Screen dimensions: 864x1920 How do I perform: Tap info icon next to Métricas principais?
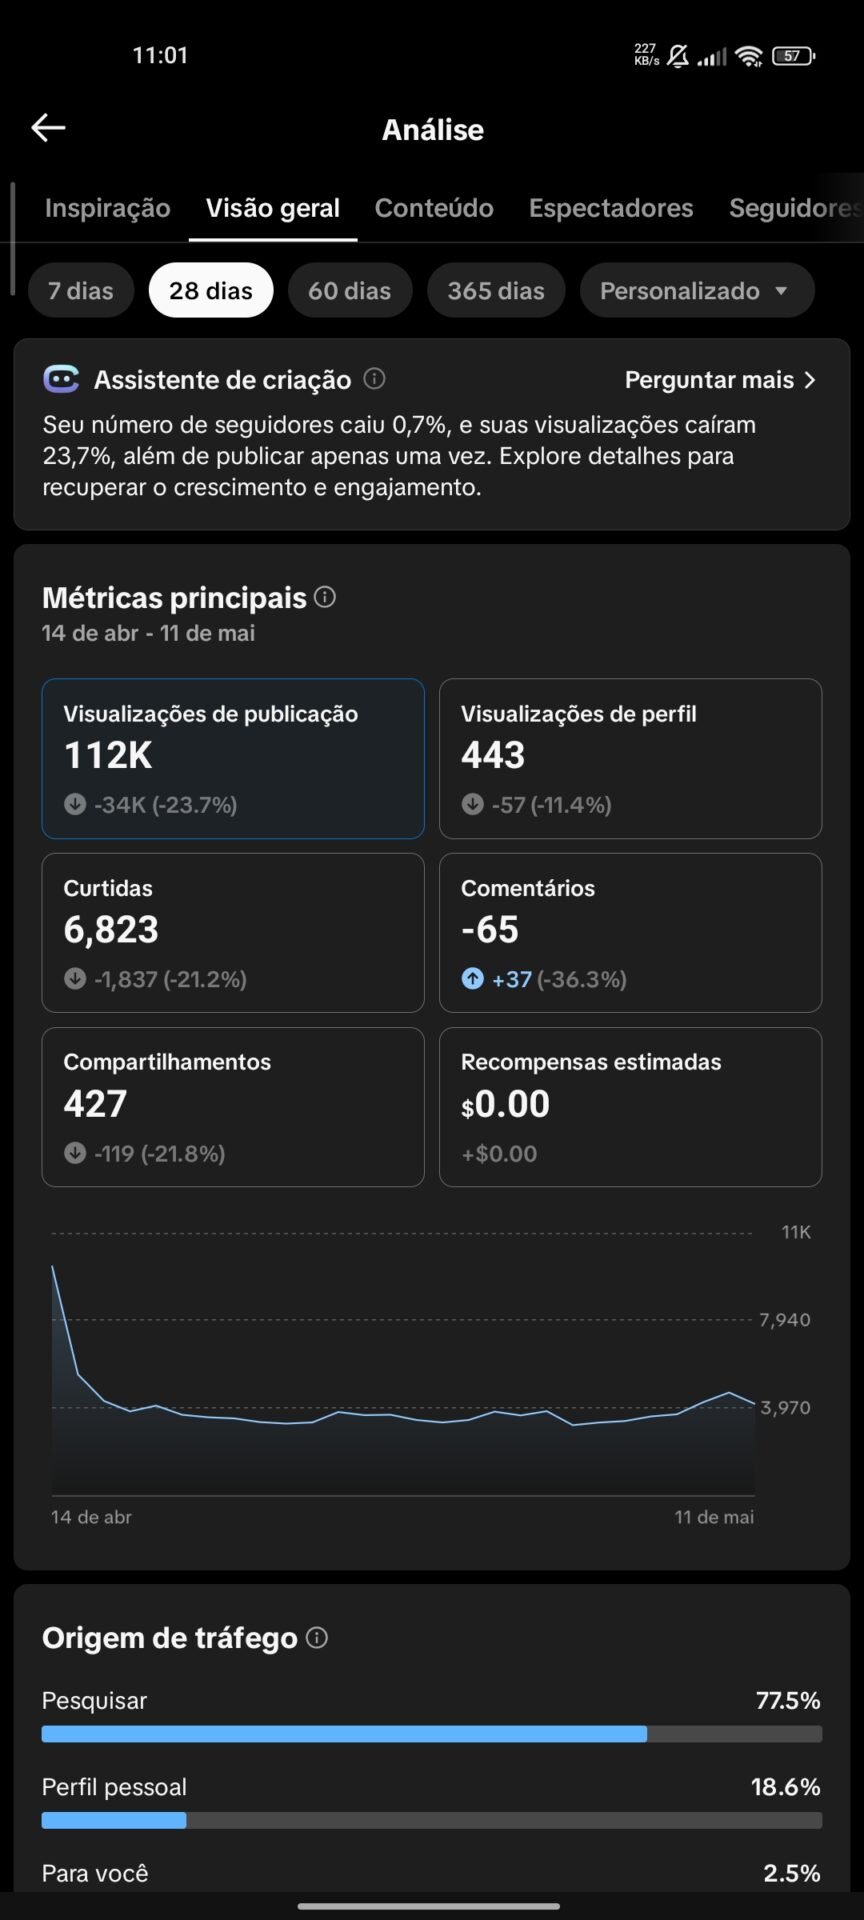point(325,597)
